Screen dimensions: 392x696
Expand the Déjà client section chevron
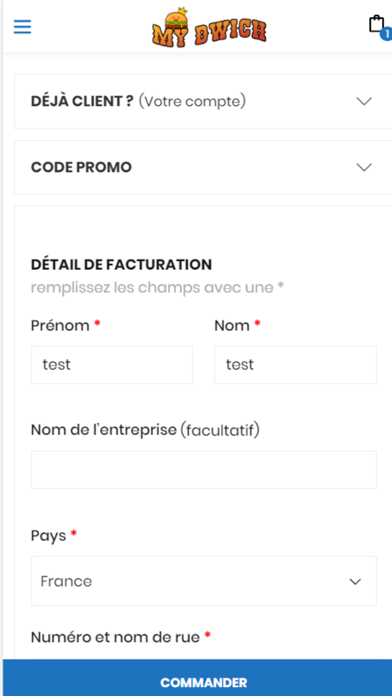pyautogui.click(x=364, y=101)
